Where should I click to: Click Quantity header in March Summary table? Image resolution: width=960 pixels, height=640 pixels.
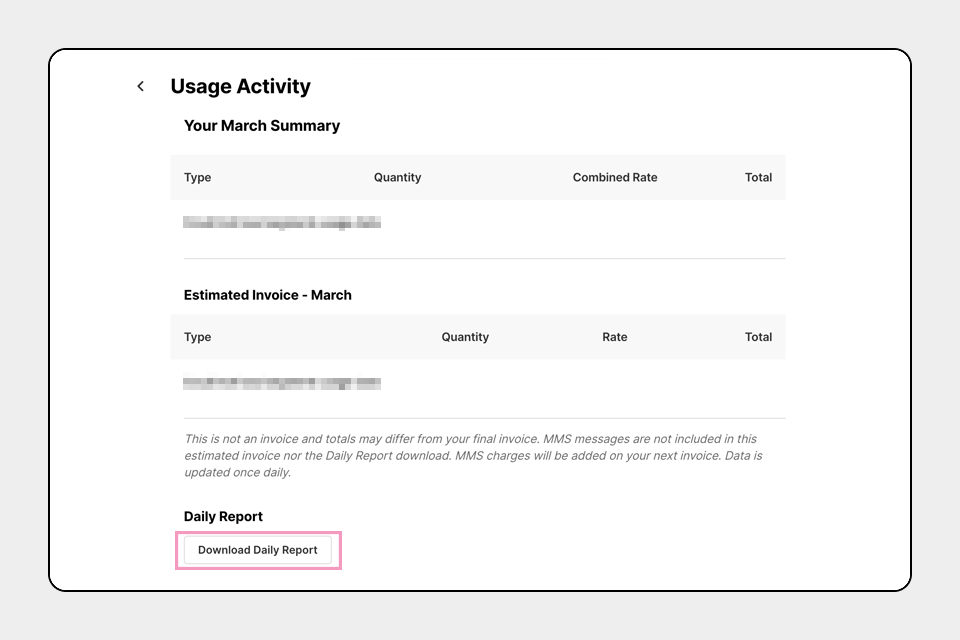point(397,177)
